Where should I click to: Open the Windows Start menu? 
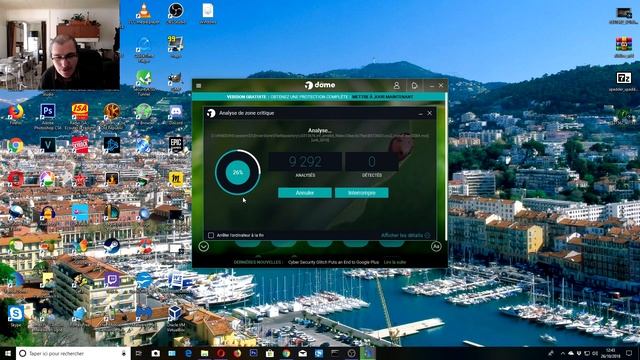pyautogui.click(x=8, y=353)
